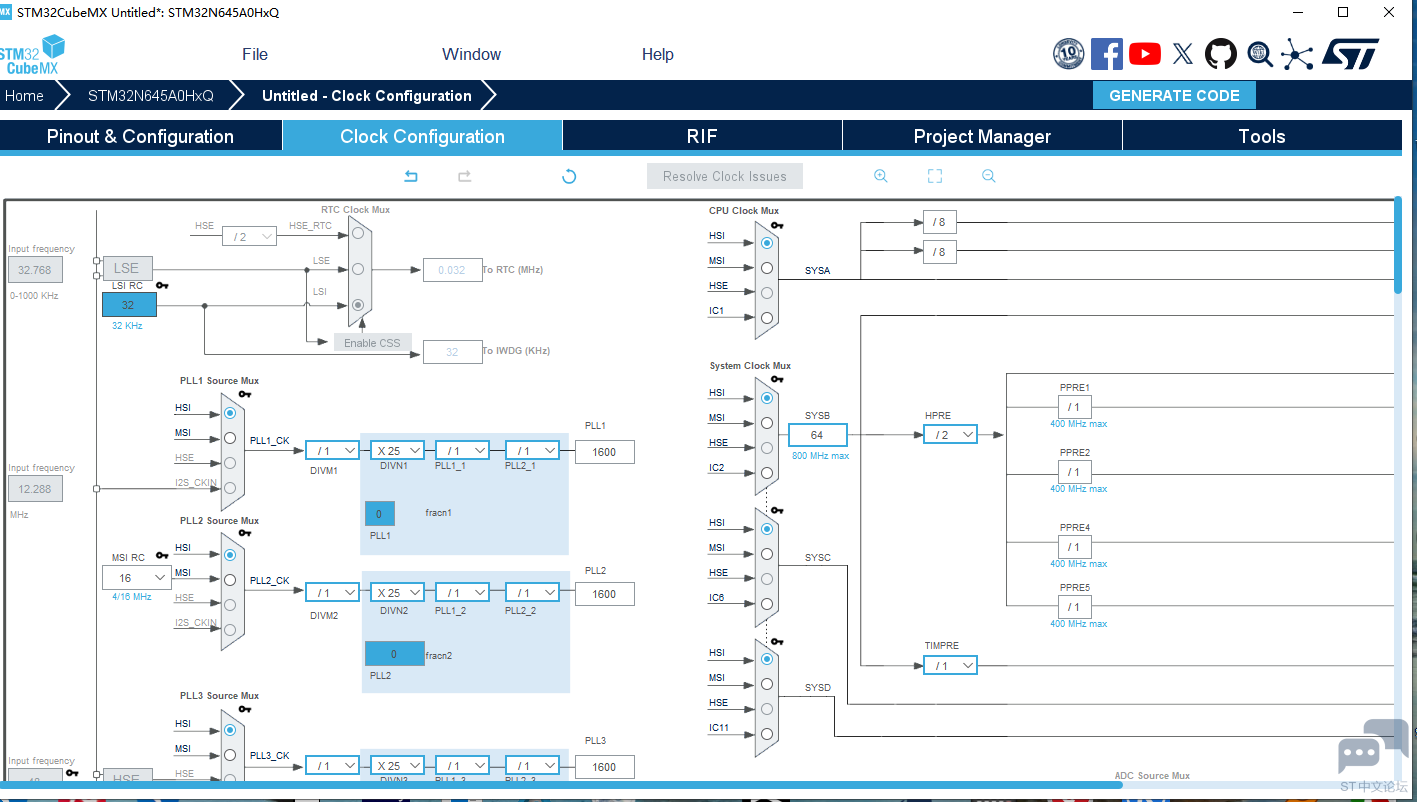The width and height of the screenshot is (1417, 802).
Task: Zoom out of the clock diagram
Action: click(x=989, y=176)
